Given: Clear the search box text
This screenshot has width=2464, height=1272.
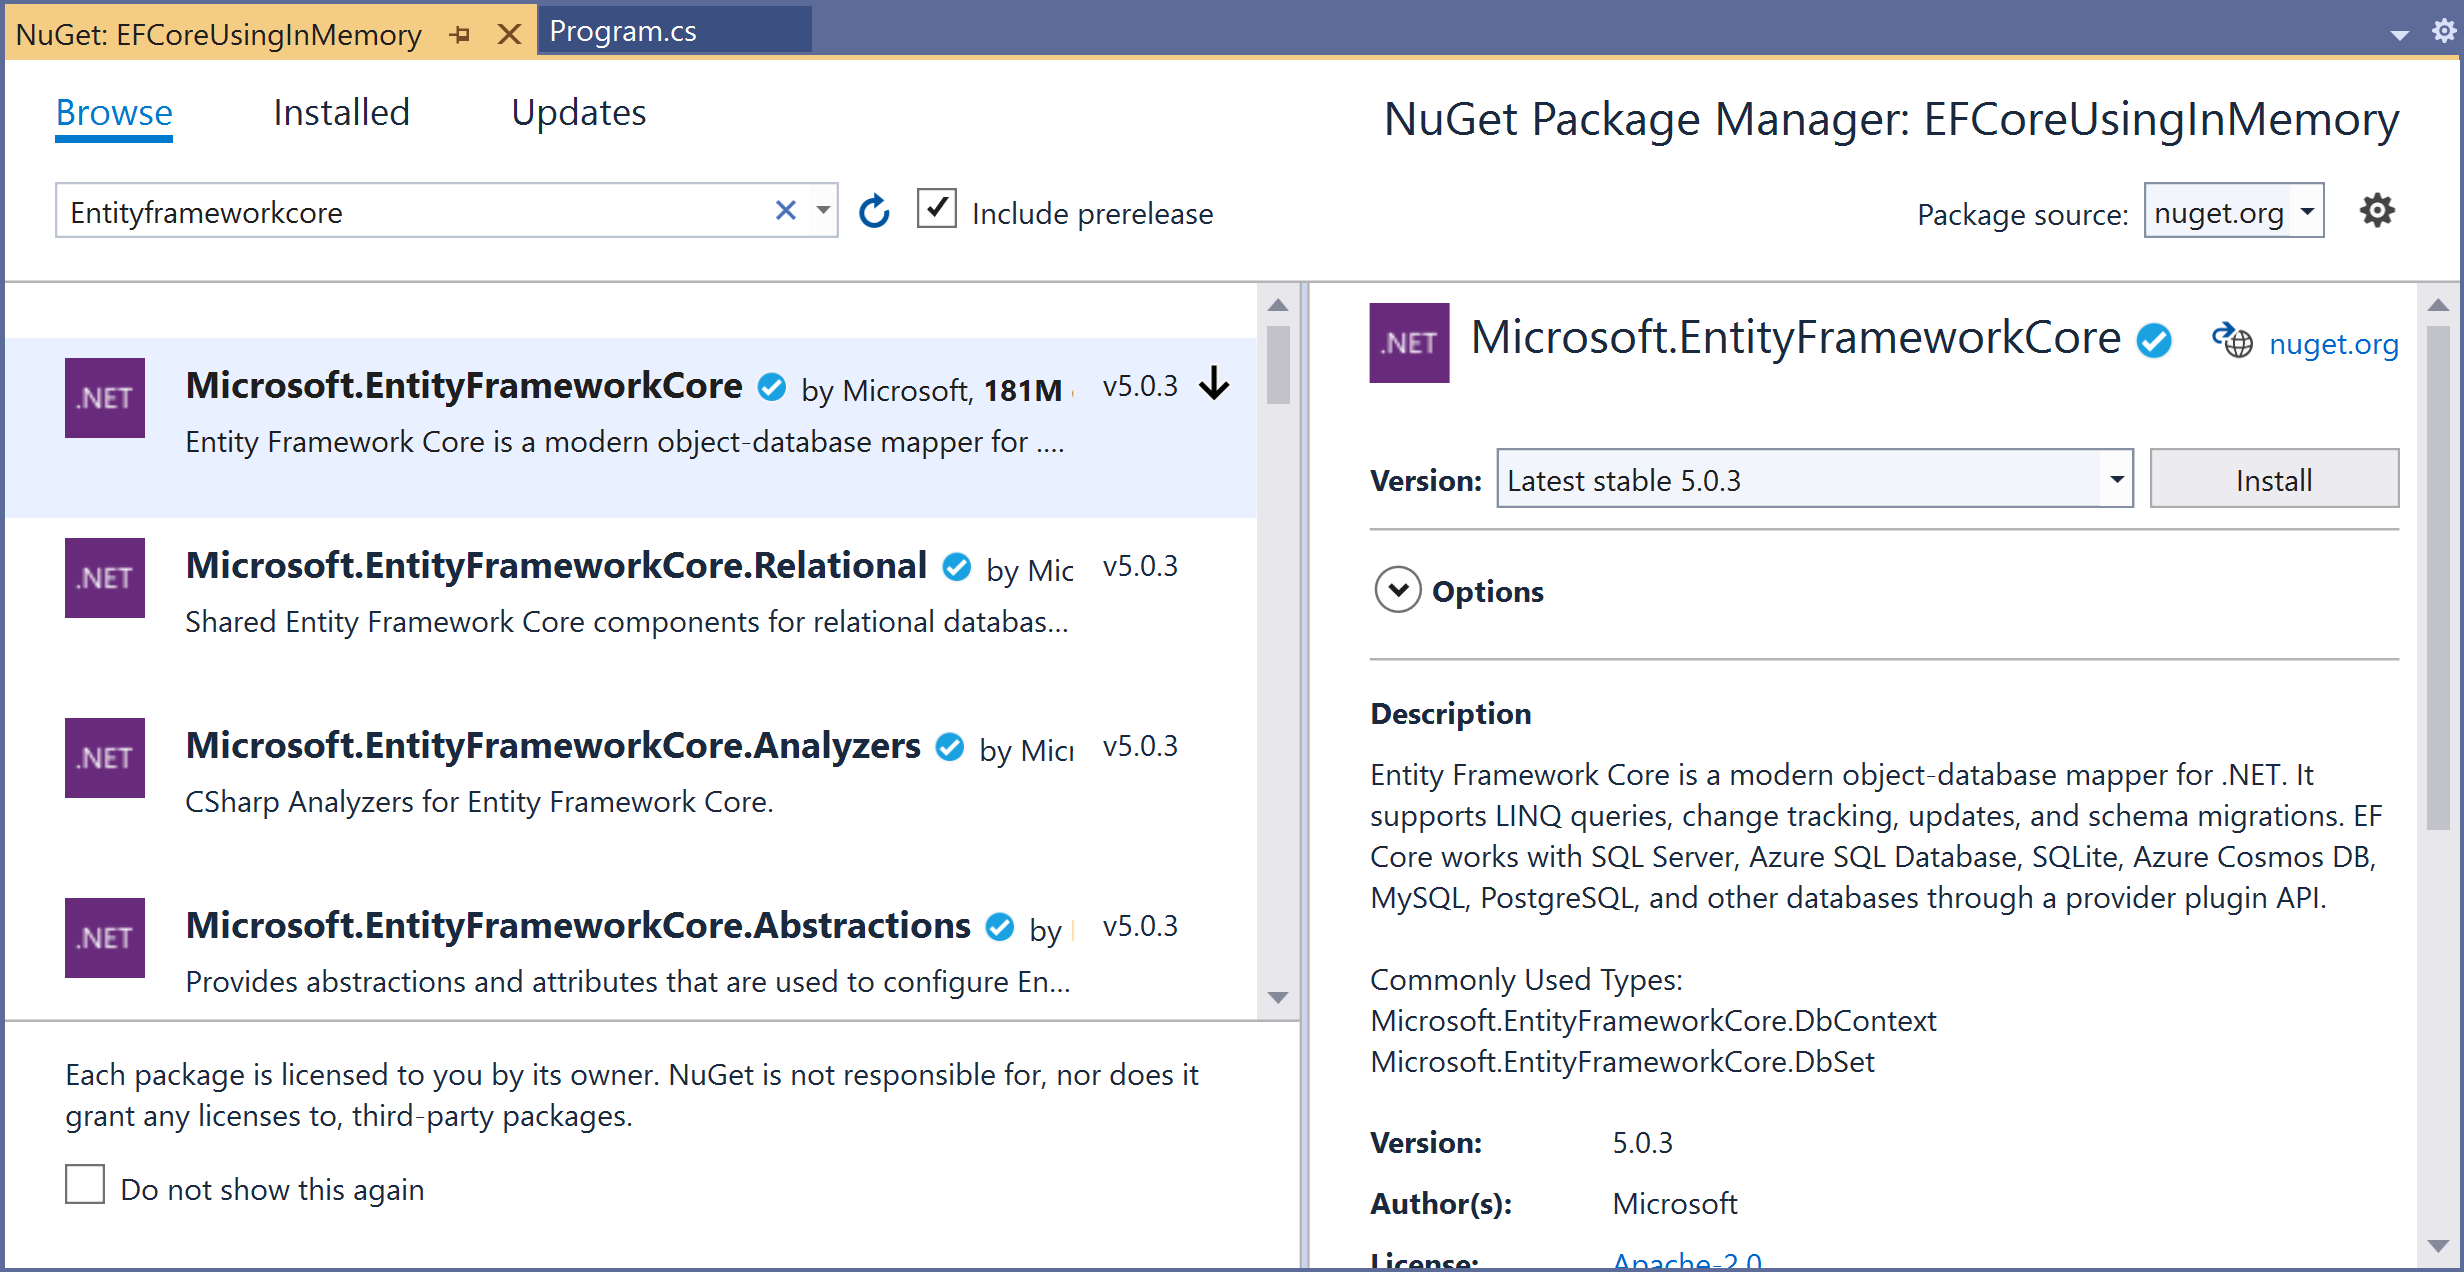Looking at the screenshot, I should (x=786, y=211).
